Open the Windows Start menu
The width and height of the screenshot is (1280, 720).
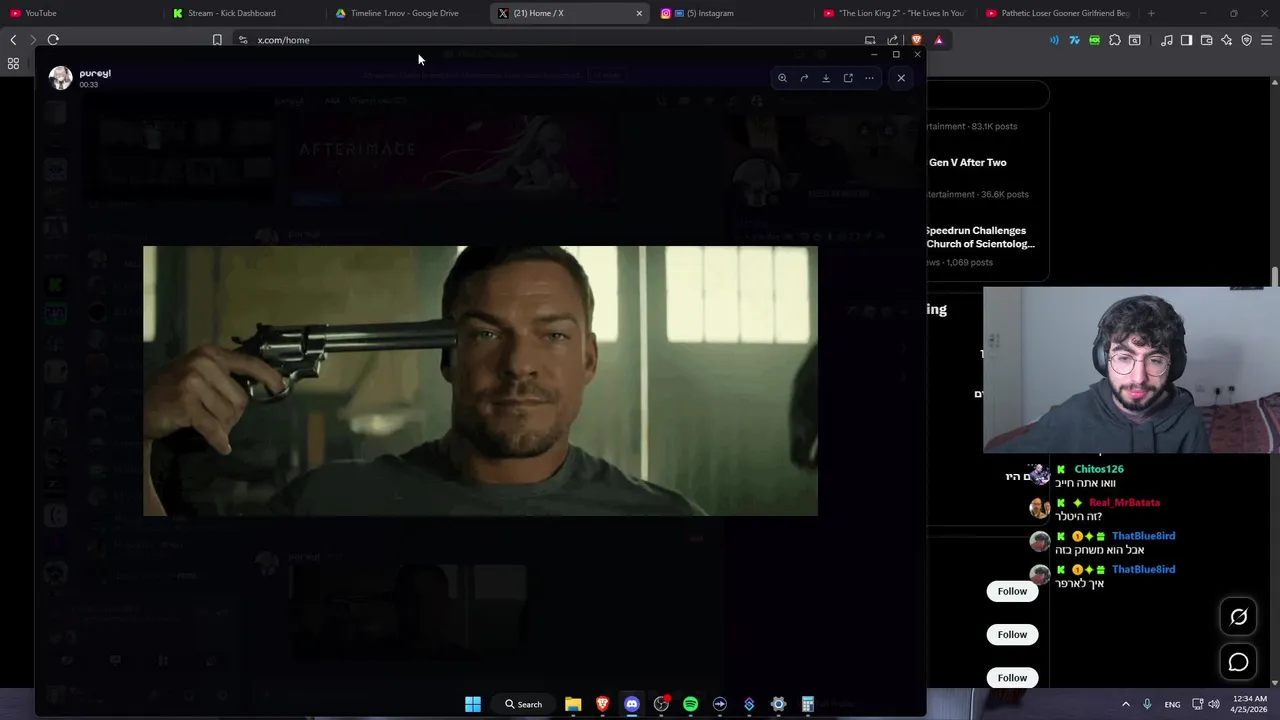(x=473, y=704)
